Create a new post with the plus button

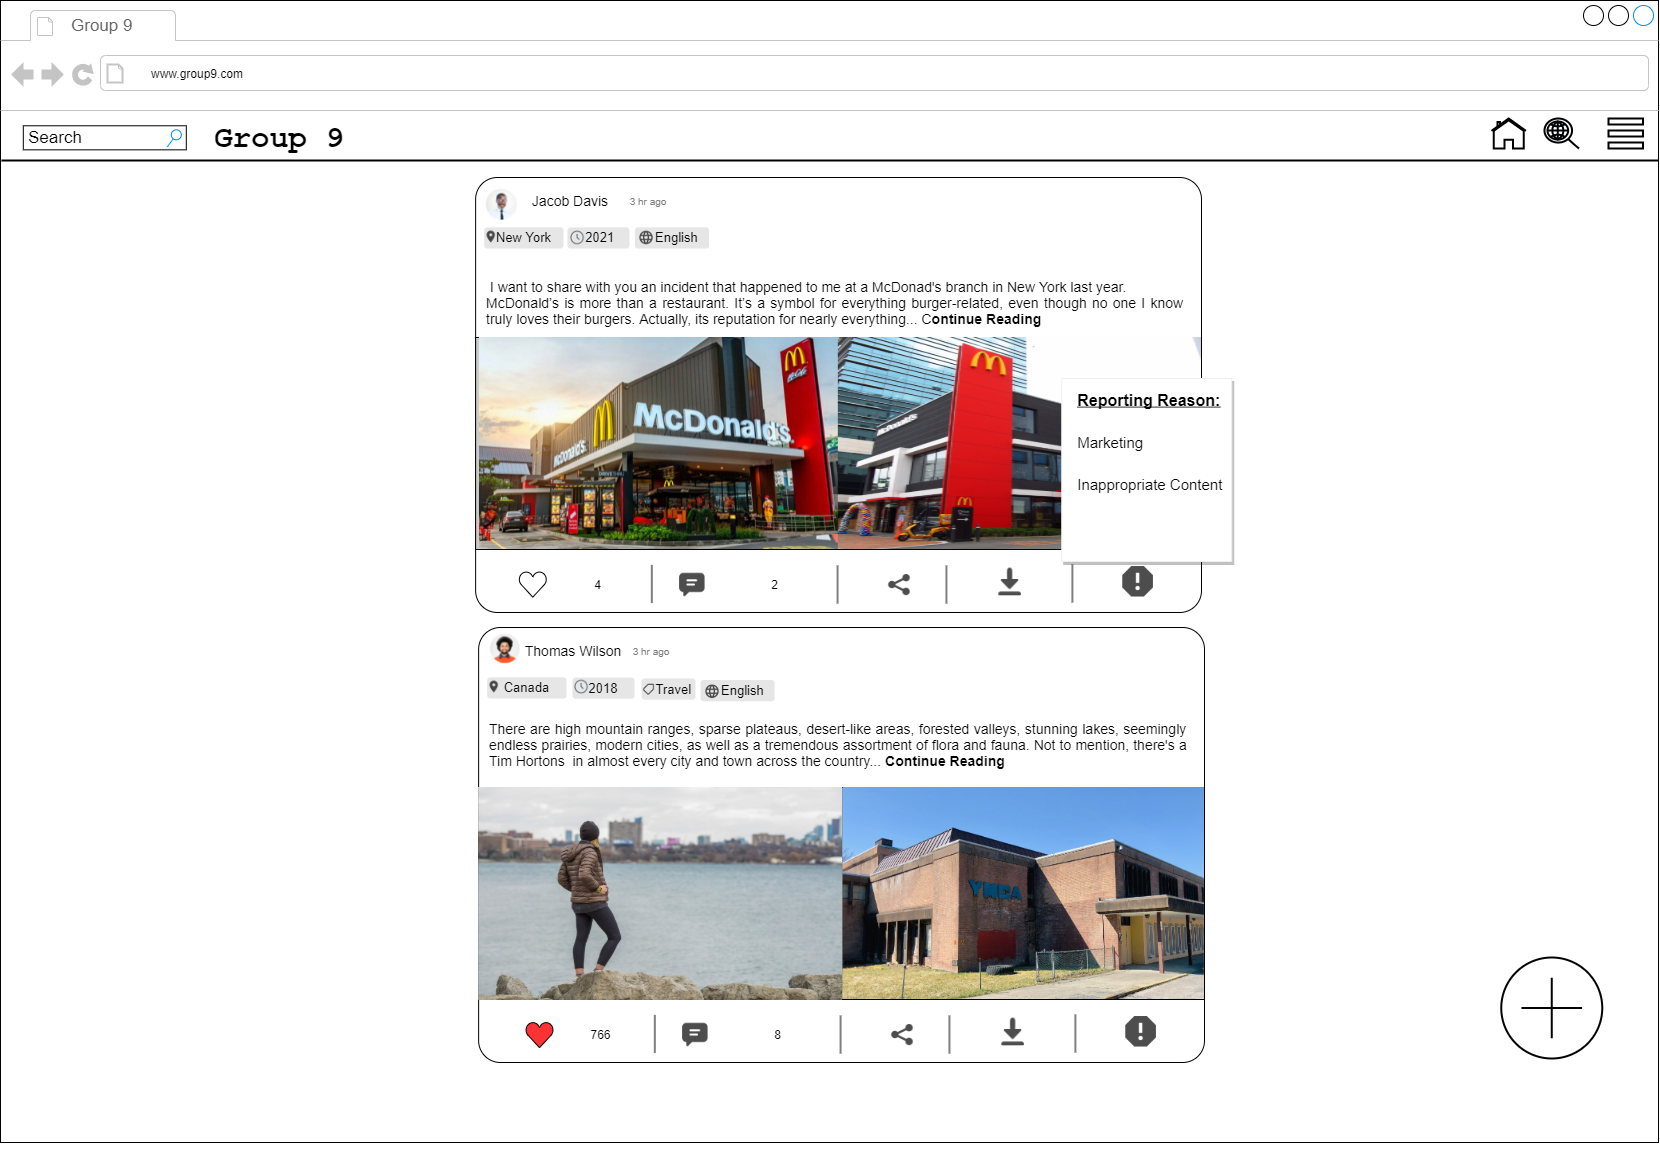coord(1551,1008)
